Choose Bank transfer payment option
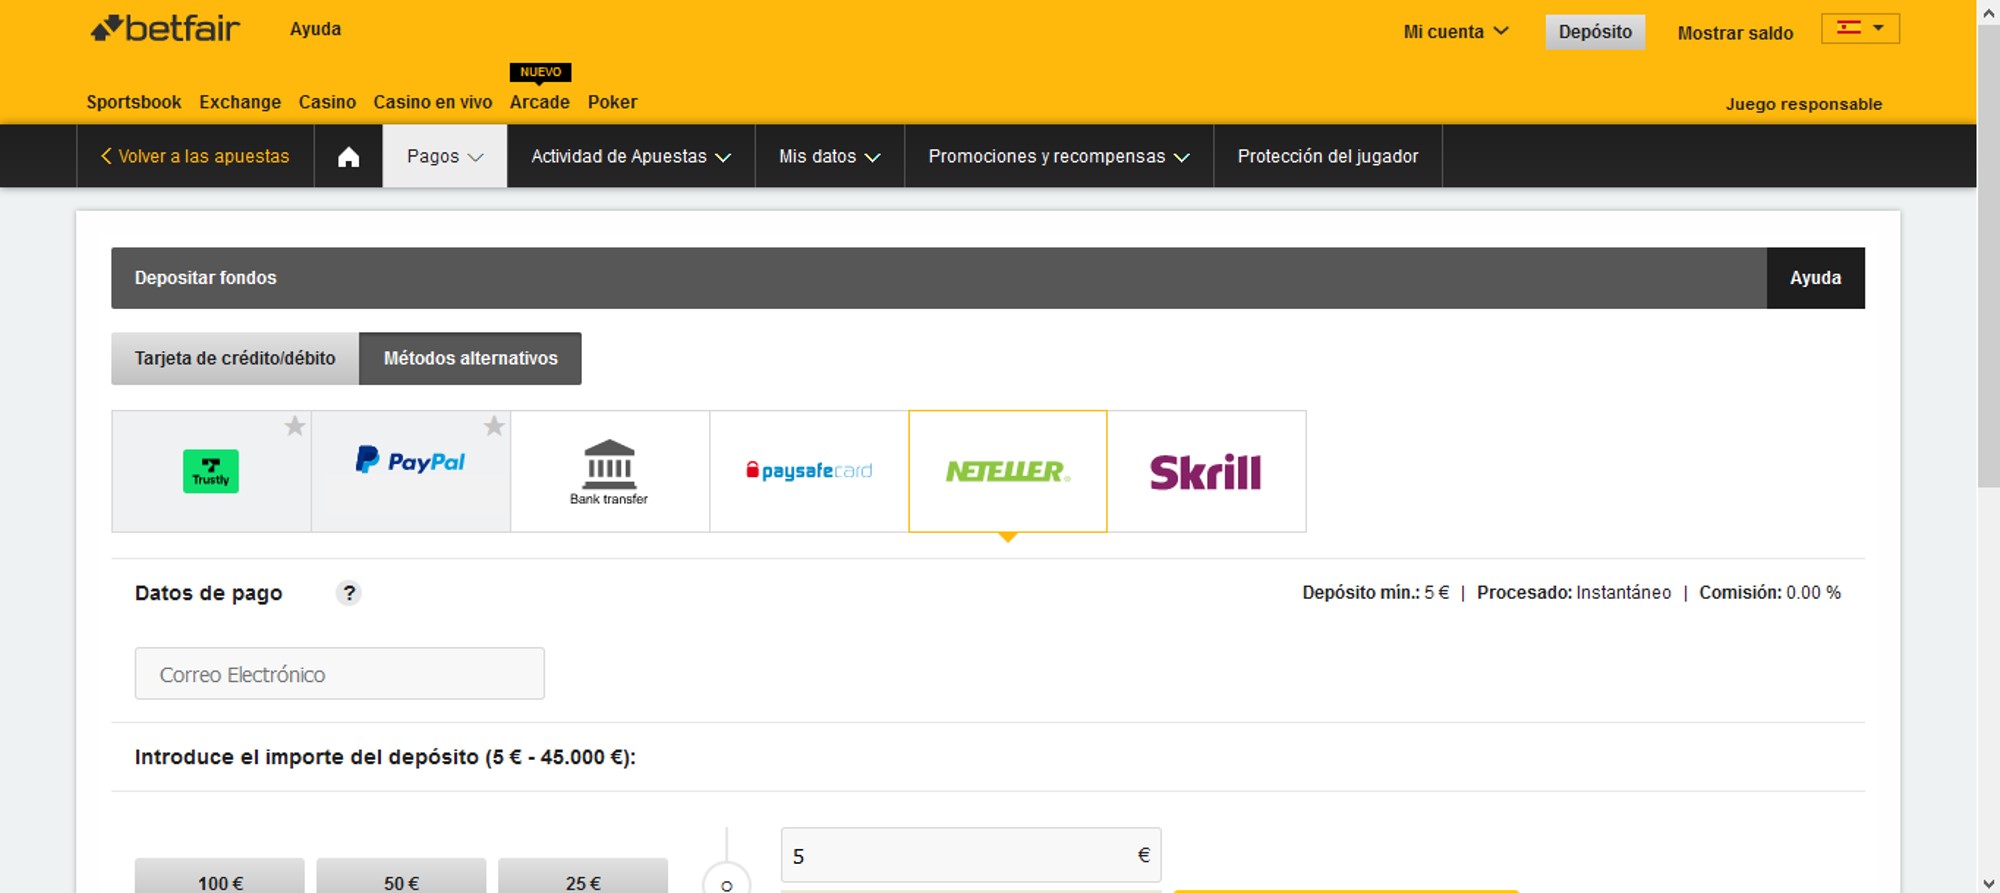The height and width of the screenshot is (893, 2000). point(610,471)
